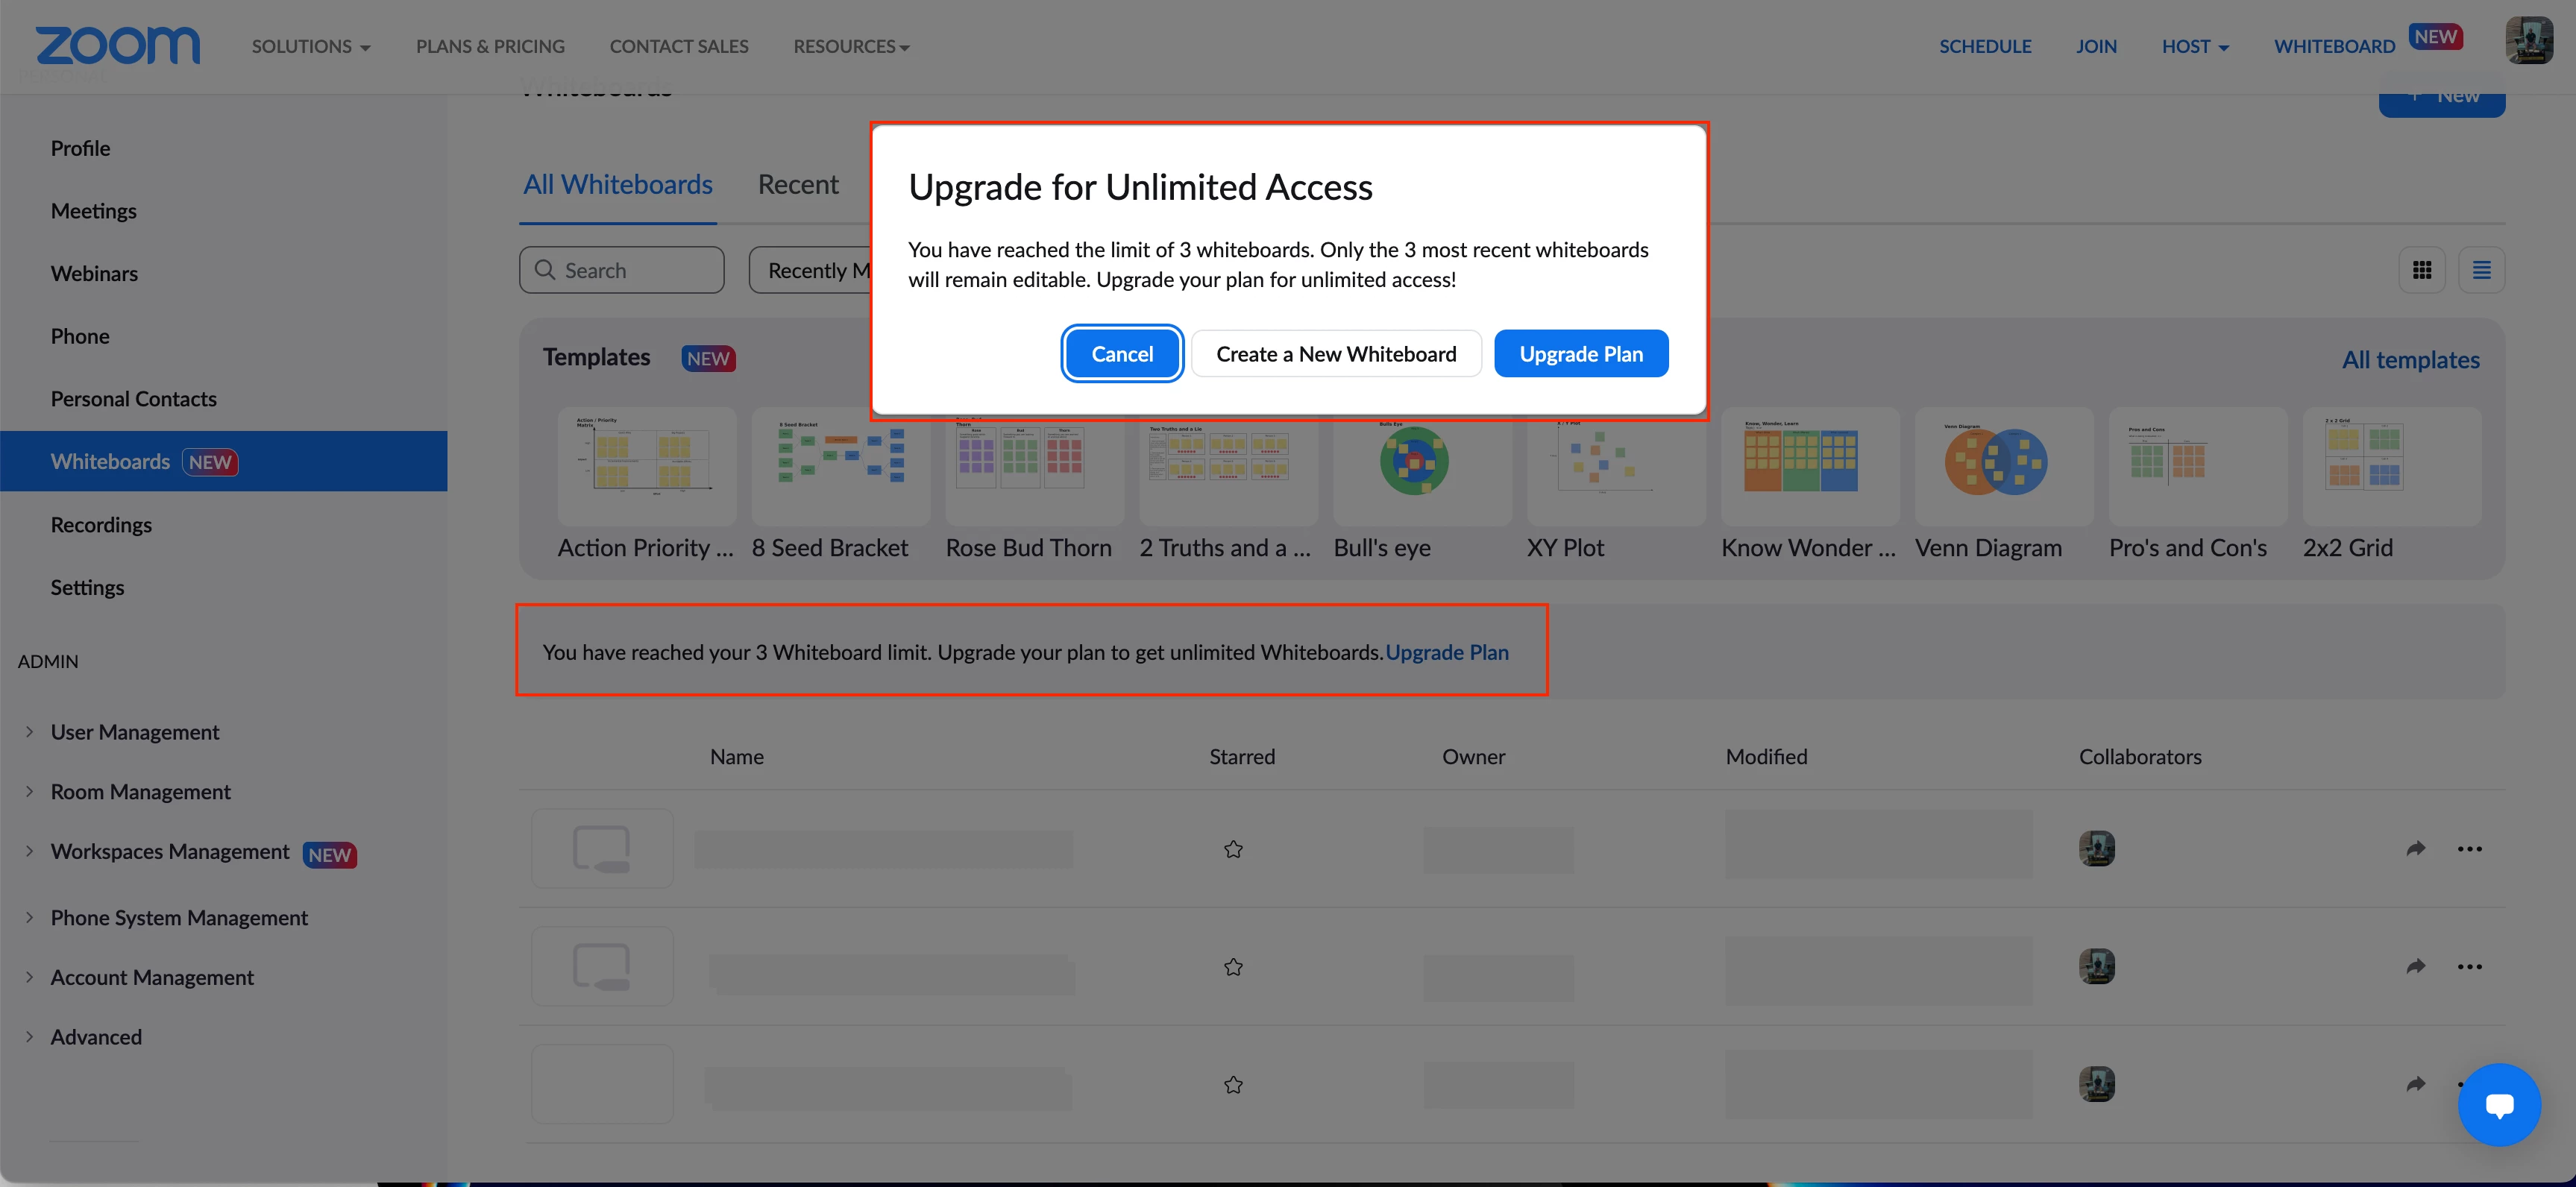
Task: Open the Solutions dropdown menu
Action: pyautogui.click(x=311, y=47)
